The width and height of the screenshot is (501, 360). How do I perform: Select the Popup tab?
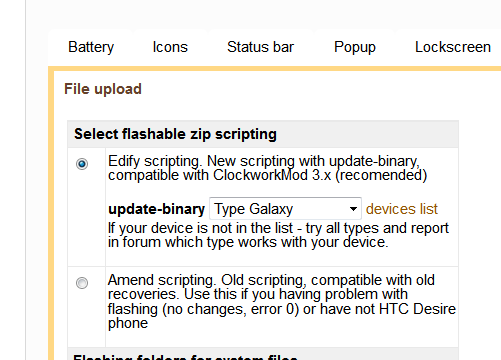pyautogui.click(x=355, y=47)
